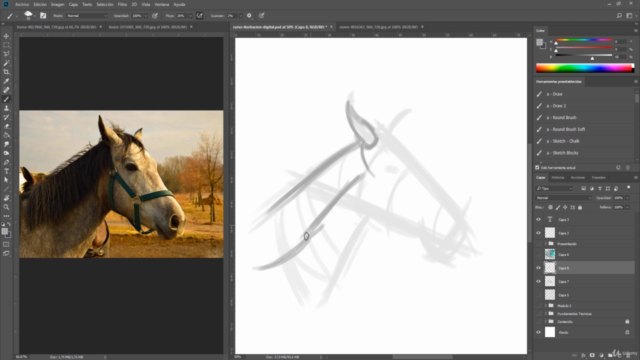
Task: Expand the Fundamentos Tecnicos group
Action: coord(546,313)
